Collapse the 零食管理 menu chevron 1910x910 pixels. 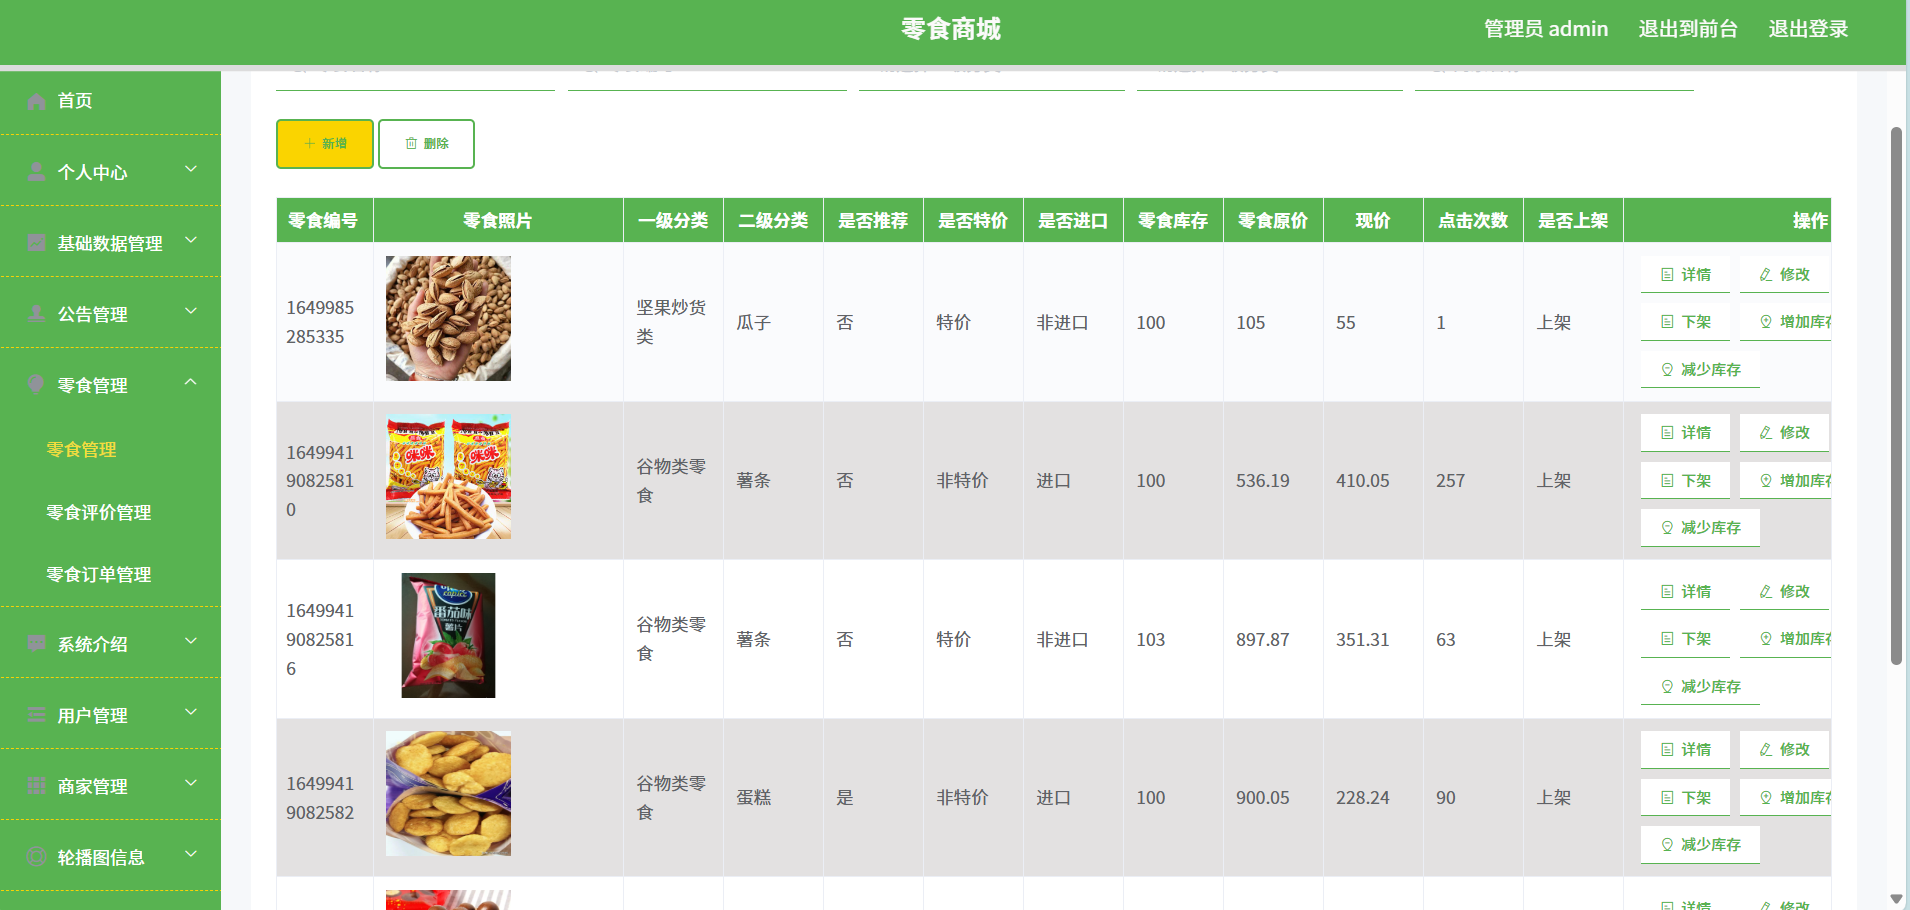pyautogui.click(x=191, y=383)
